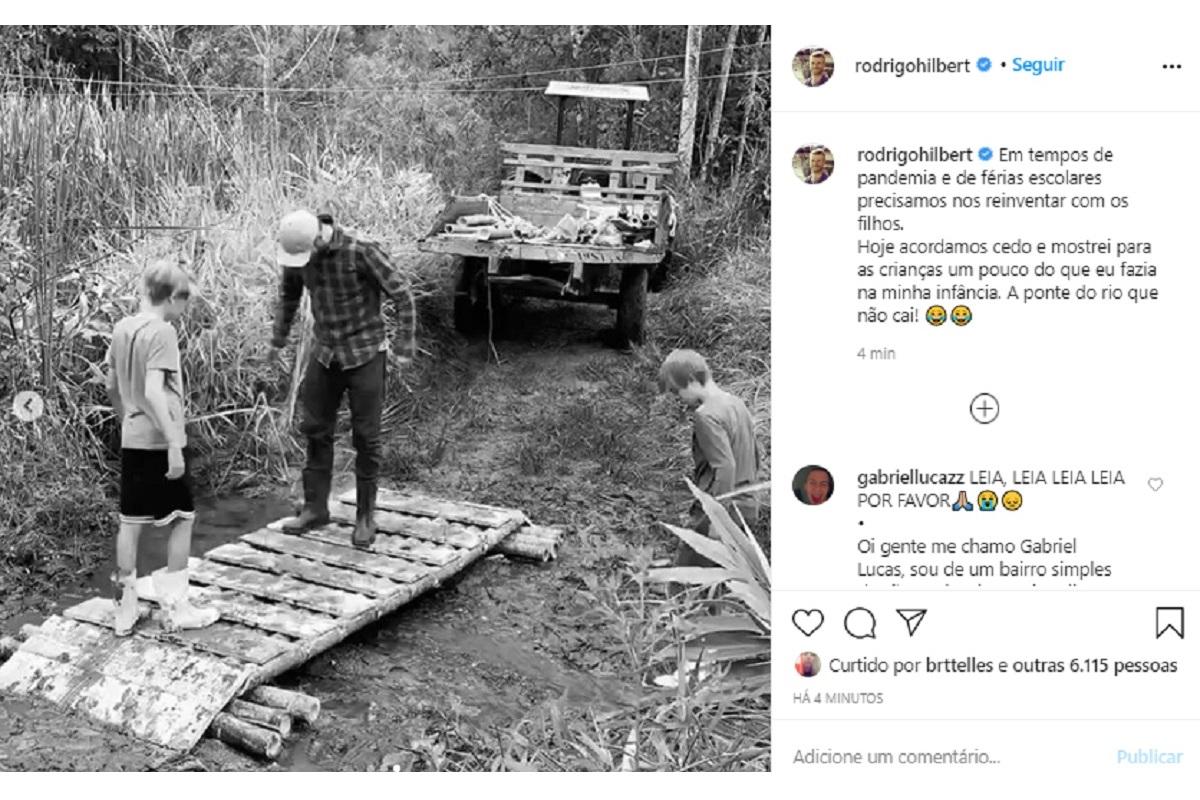Click the small liker avatar beside 'Curtido por'
The image size is (1200, 800).
pyautogui.click(x=807, y=665)
